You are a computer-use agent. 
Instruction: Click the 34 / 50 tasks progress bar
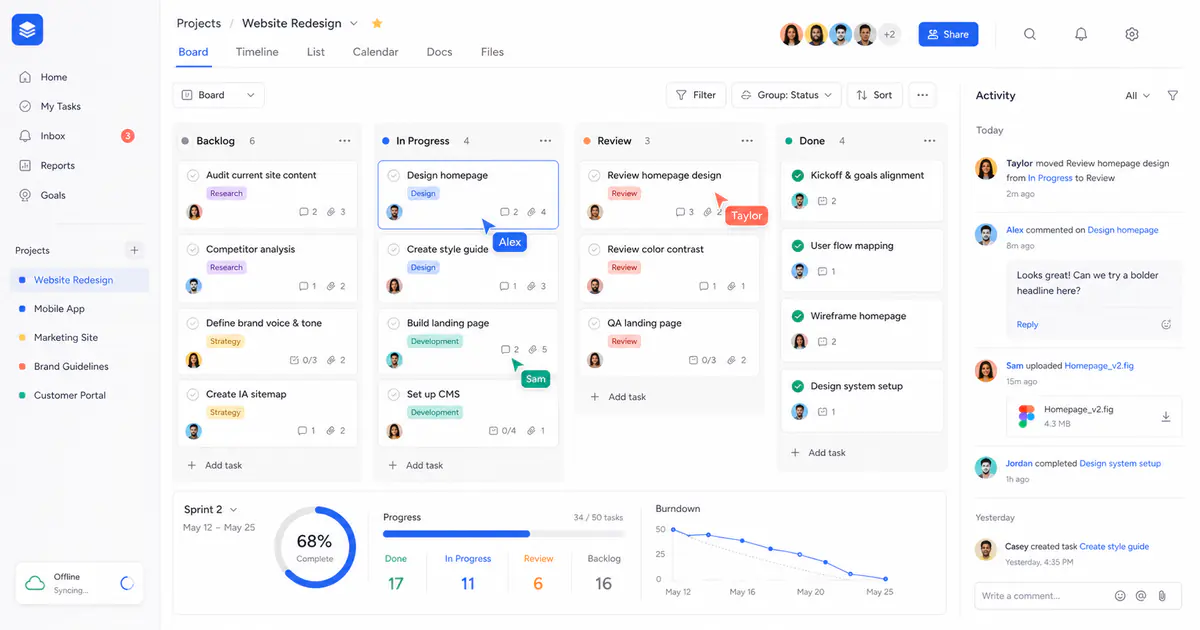503,534
